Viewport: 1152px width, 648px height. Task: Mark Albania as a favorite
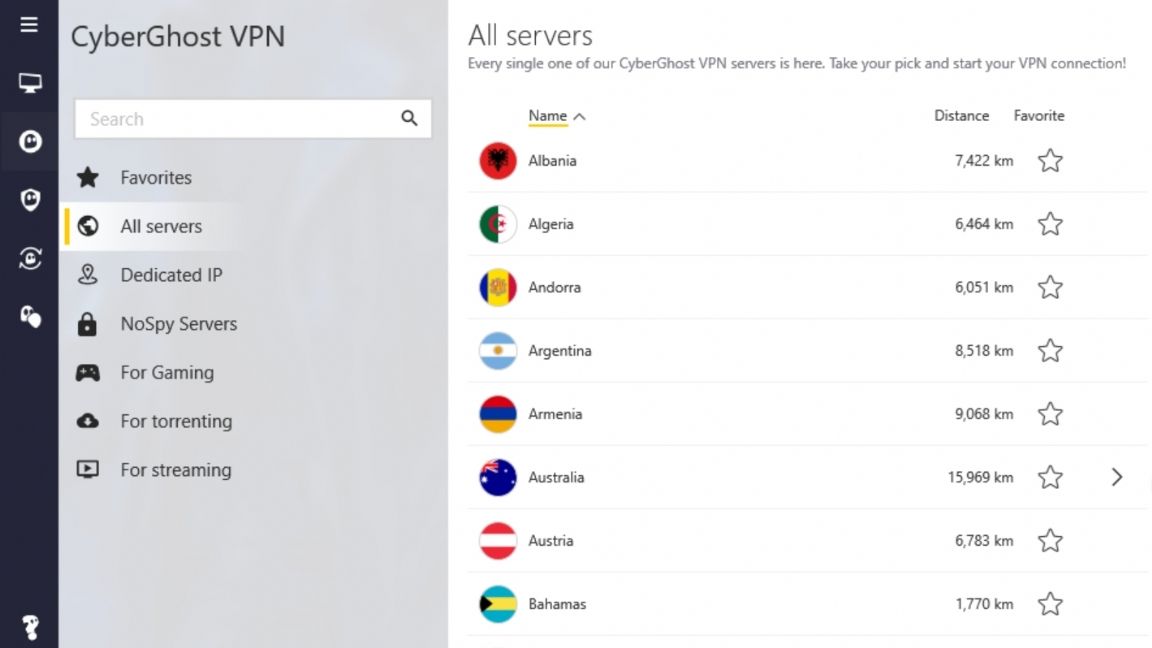[1050, 161]
